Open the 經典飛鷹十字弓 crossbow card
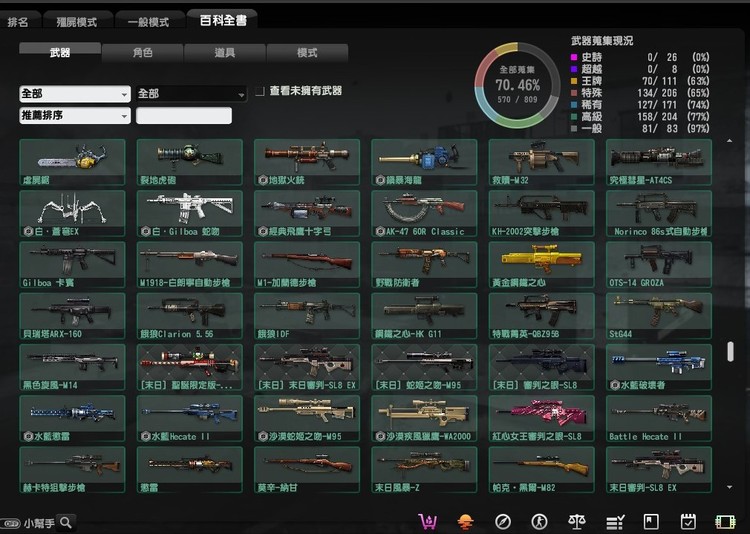The height and width of the screenshot is (534, 750). [307, 213]
